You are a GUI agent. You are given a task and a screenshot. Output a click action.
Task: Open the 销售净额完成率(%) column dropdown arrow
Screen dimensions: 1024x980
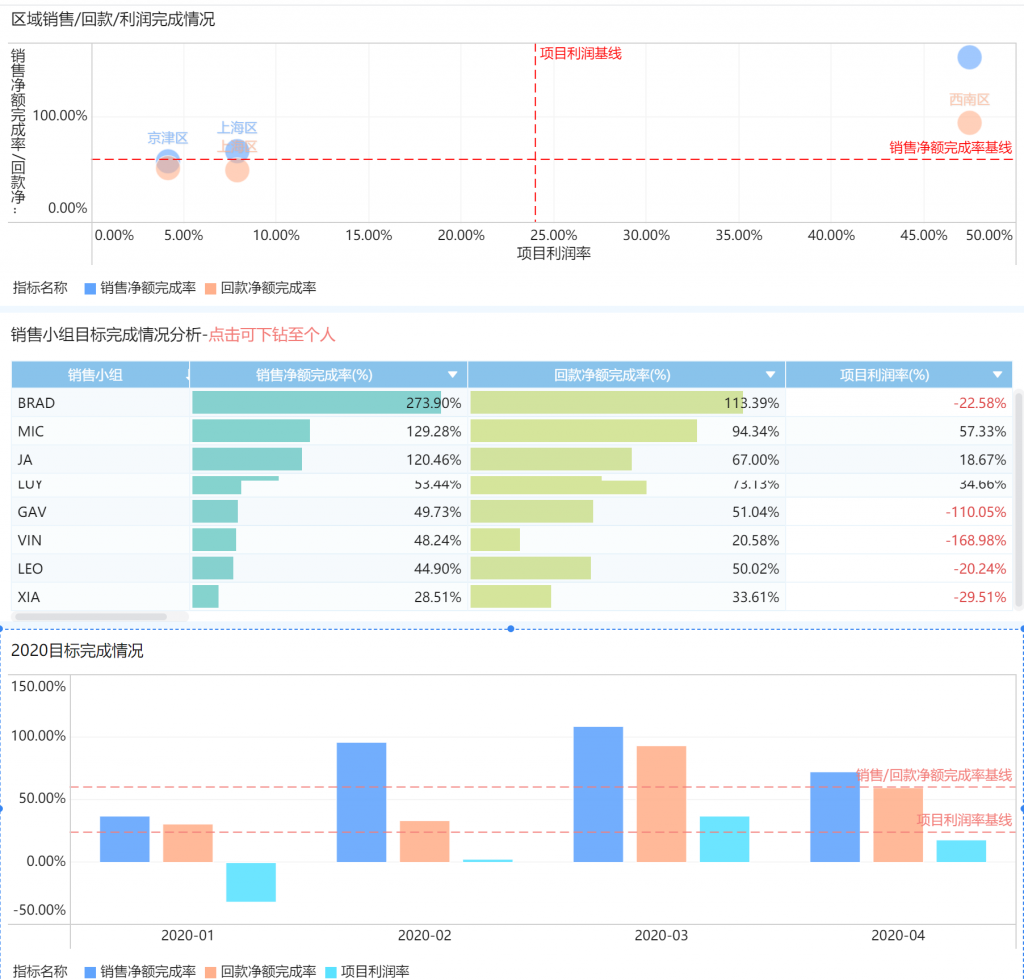click(453, 375)
